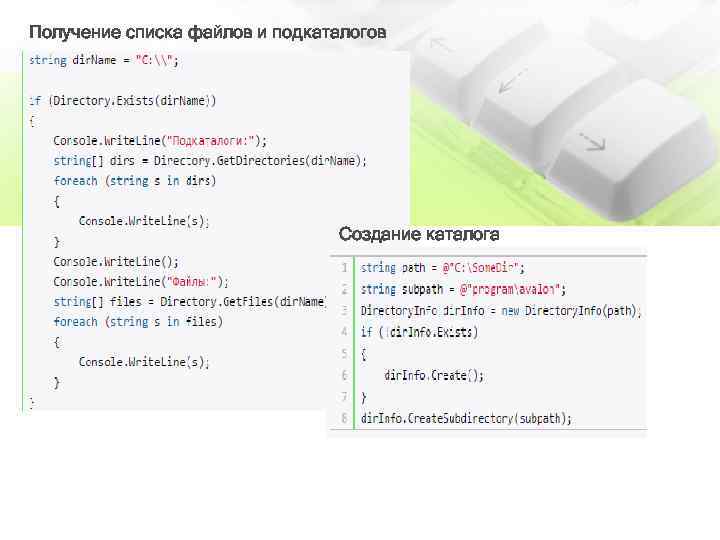This screenshot has height=540, width=720.
Task: Click the if (!dirInfo.Exists) line
Action: click(x=419, y=332)
